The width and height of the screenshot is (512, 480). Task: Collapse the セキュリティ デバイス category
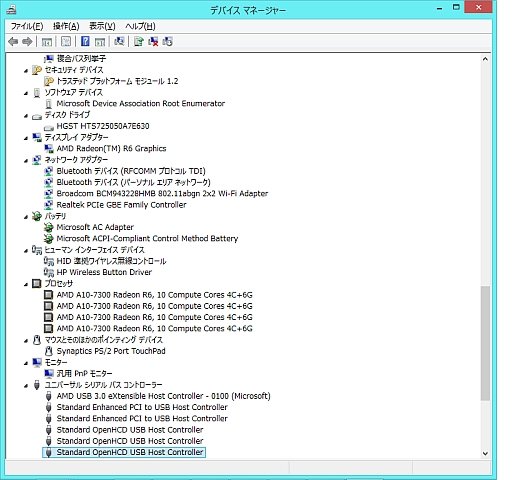(x=26, y=71)
